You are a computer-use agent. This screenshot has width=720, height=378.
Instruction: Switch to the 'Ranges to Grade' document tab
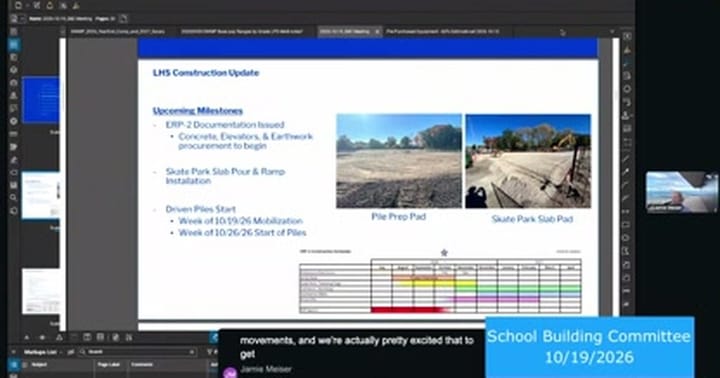click(242, 32)
